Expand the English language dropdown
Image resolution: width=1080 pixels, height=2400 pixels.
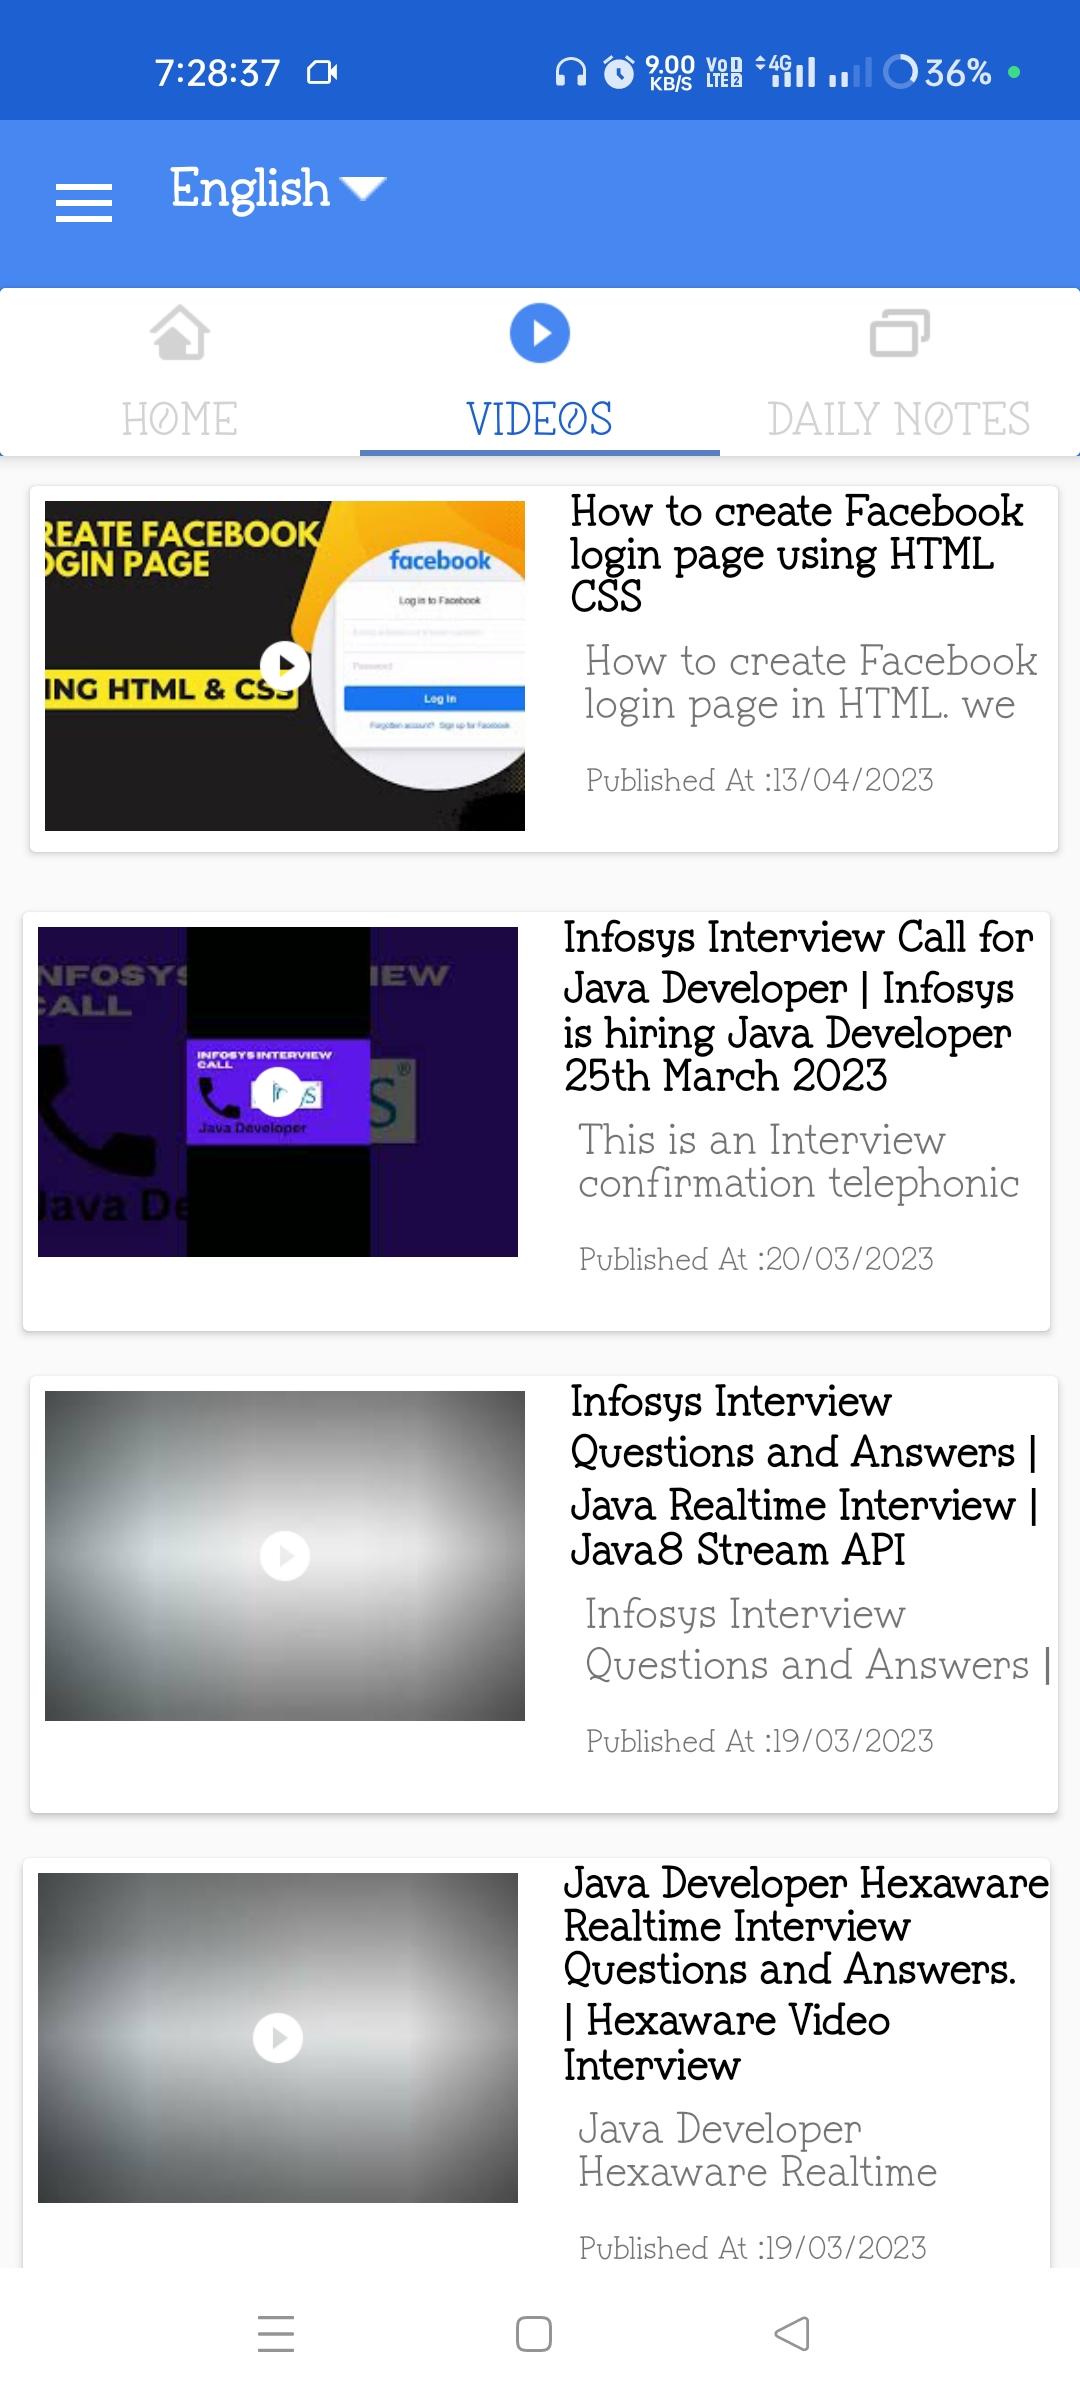pos(277,189)
